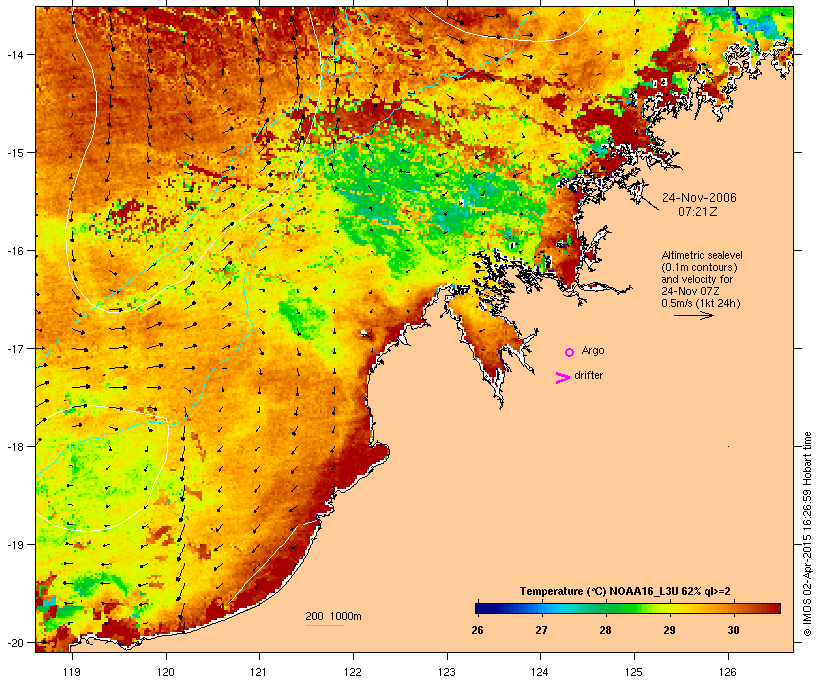Viewport: 820px width, 680px height.
Task: Select the date label 24-Nov-2006
Action: click(x=699, y=198)
